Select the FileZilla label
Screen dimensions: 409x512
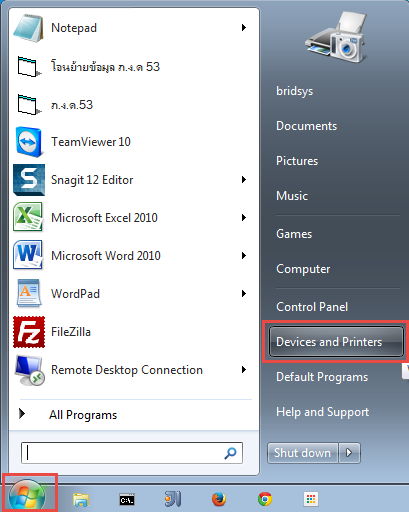(x=71, y=332)
